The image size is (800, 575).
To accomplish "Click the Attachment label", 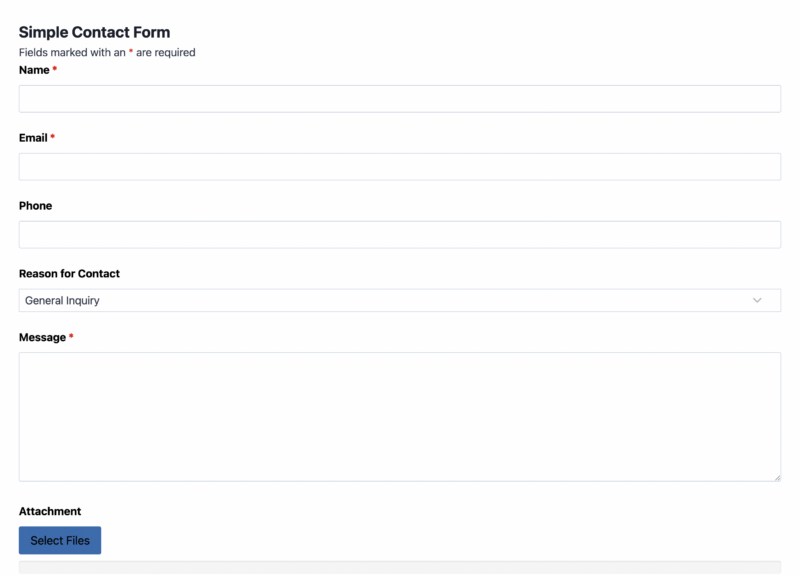I will [x=50, y=511].
